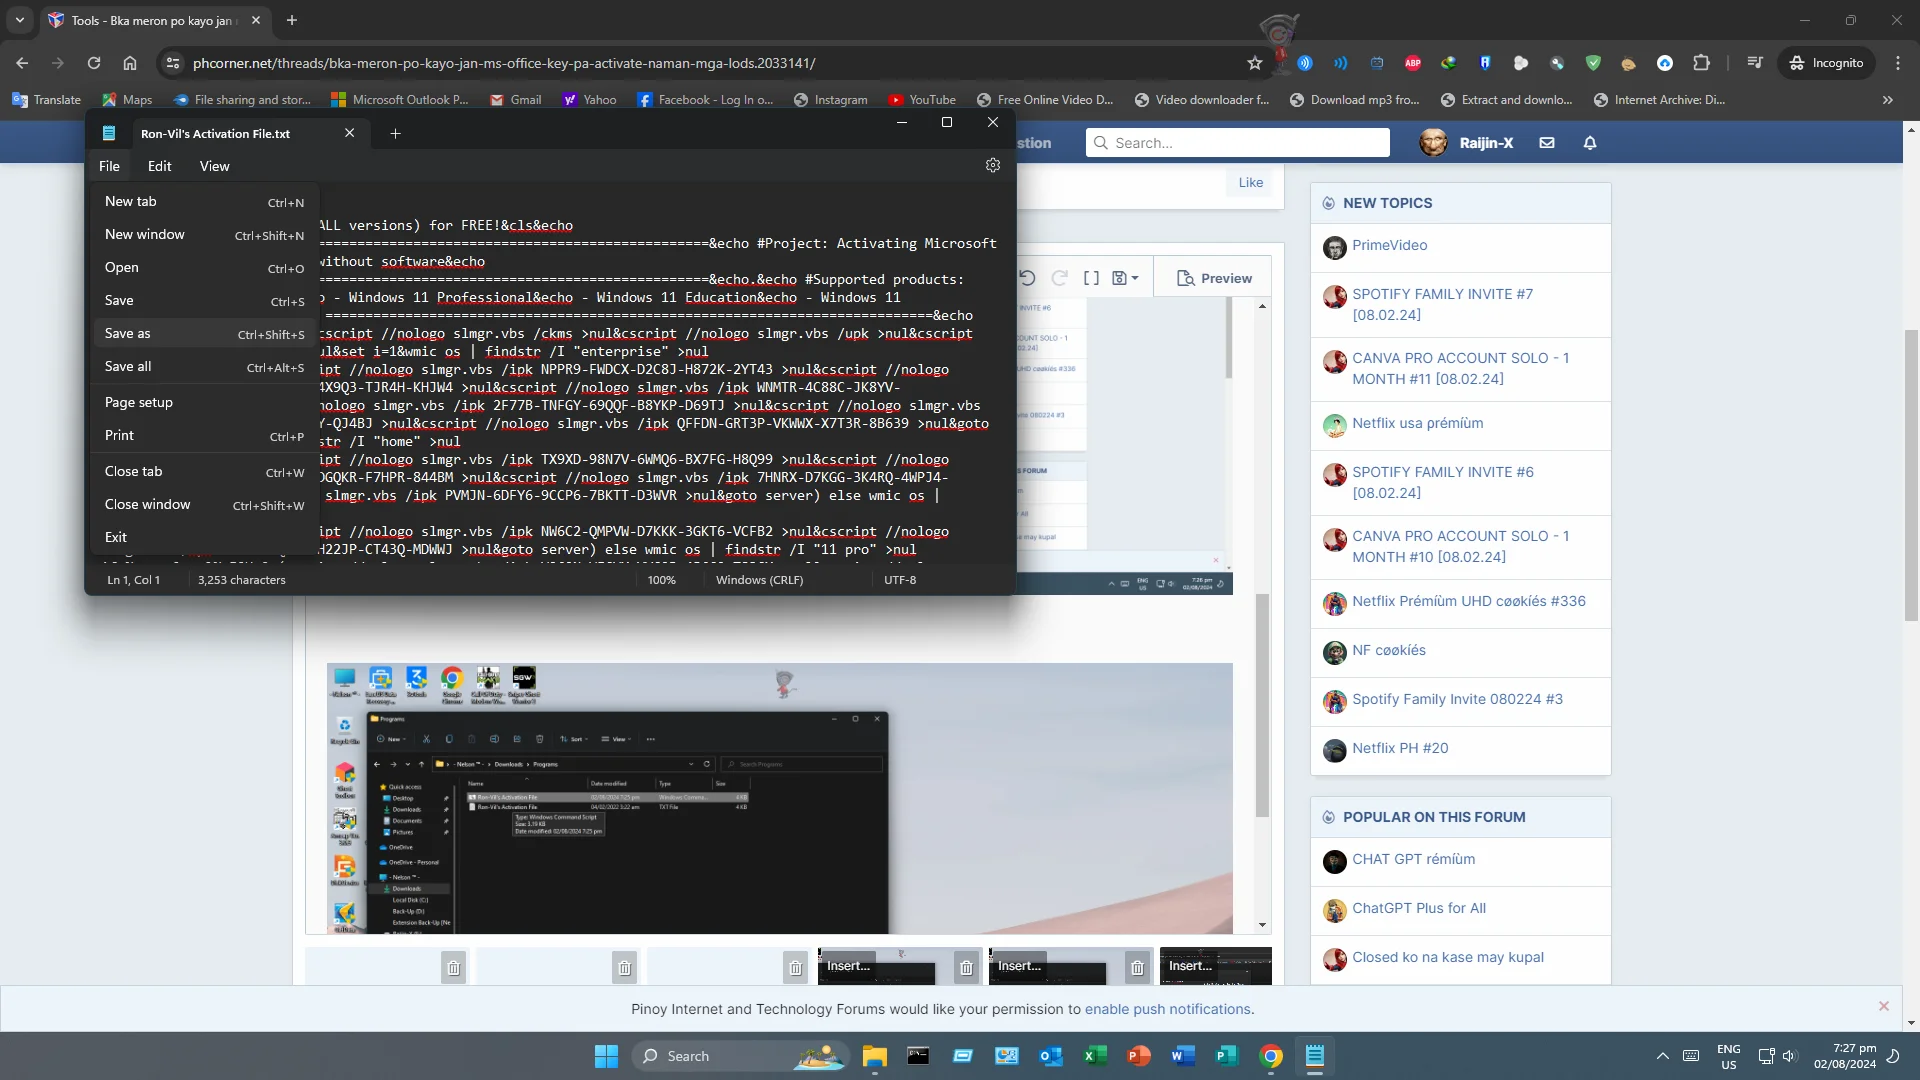Screen dimensions: 1920x1080
Task: Click the page vertical scrollbar
Action: [1911, 475]
